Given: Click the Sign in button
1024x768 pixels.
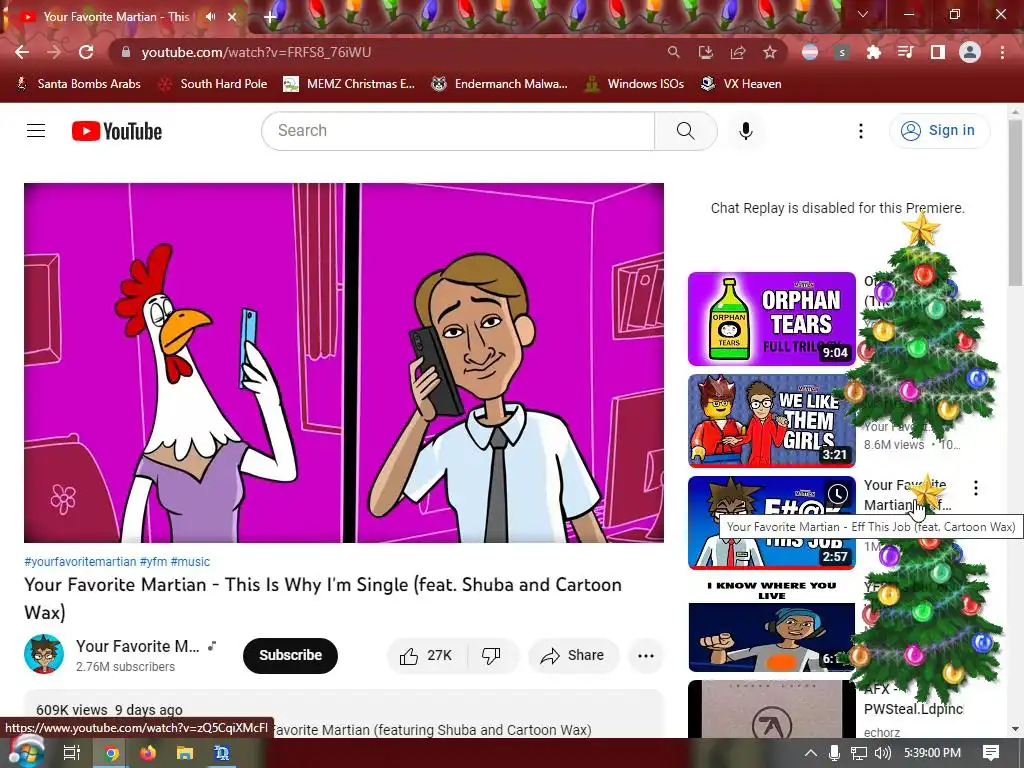Looking at the screenshot, I should tap(939, 131).
